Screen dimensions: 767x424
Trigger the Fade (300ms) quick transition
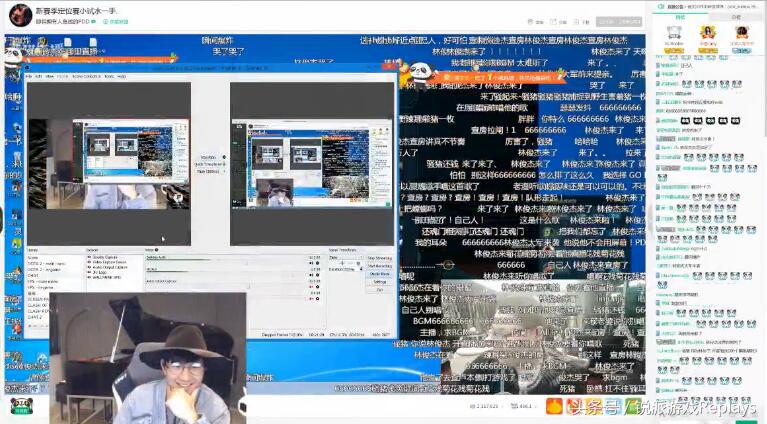coord(208,171)
